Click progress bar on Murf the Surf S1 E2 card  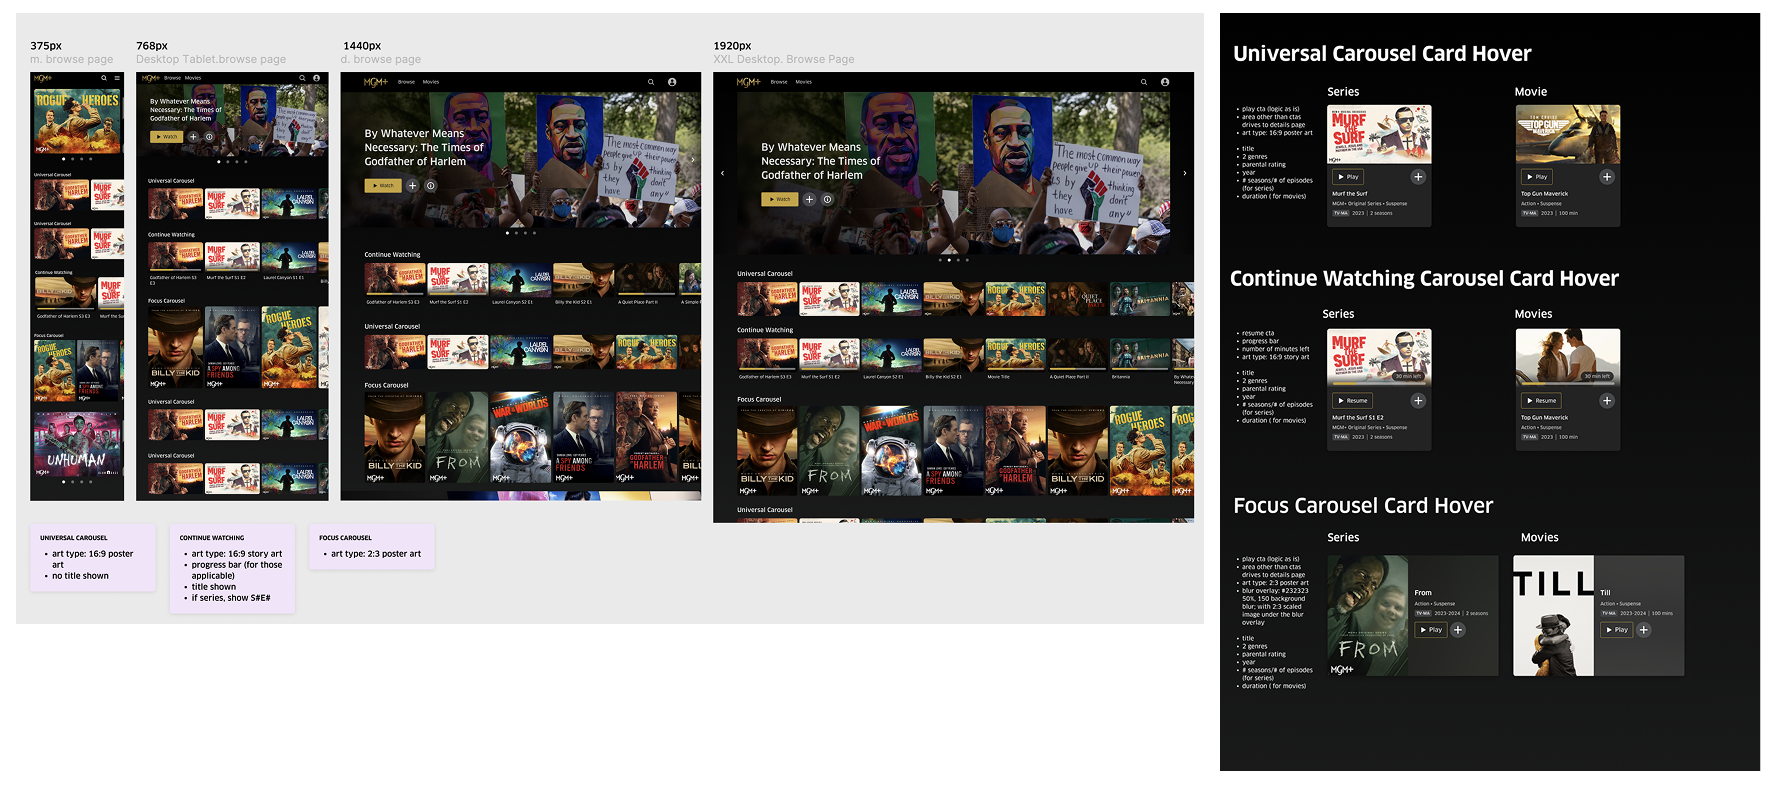1379,383
